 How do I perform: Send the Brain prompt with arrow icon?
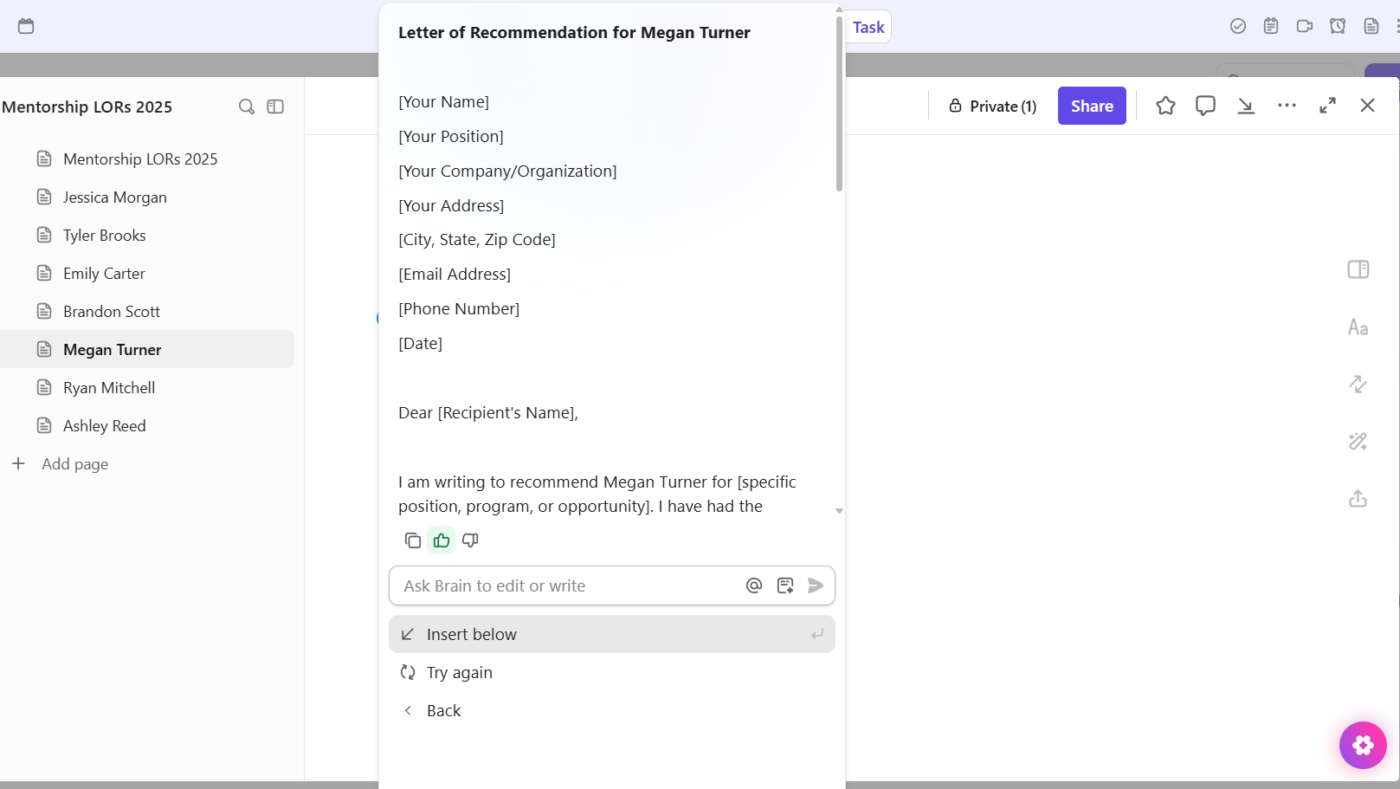click(815, 585)
